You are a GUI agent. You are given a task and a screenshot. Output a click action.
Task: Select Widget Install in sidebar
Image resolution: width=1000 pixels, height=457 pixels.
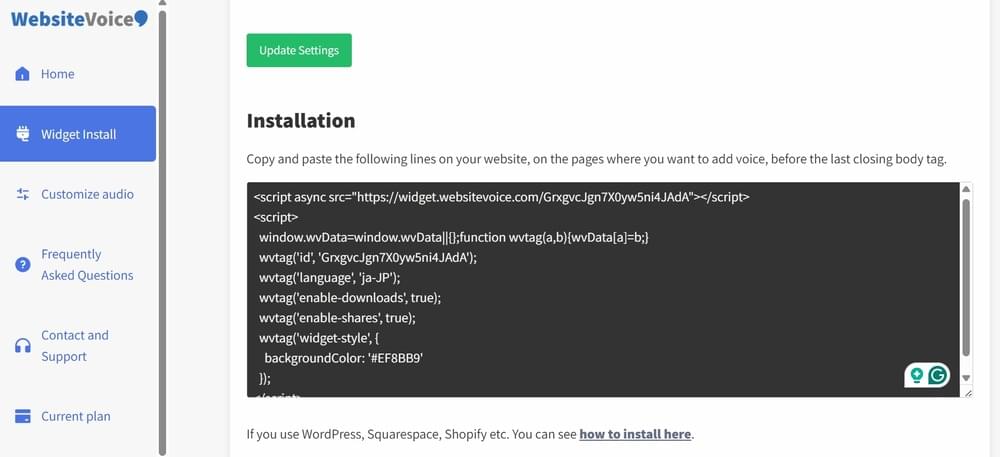point(78,134)
